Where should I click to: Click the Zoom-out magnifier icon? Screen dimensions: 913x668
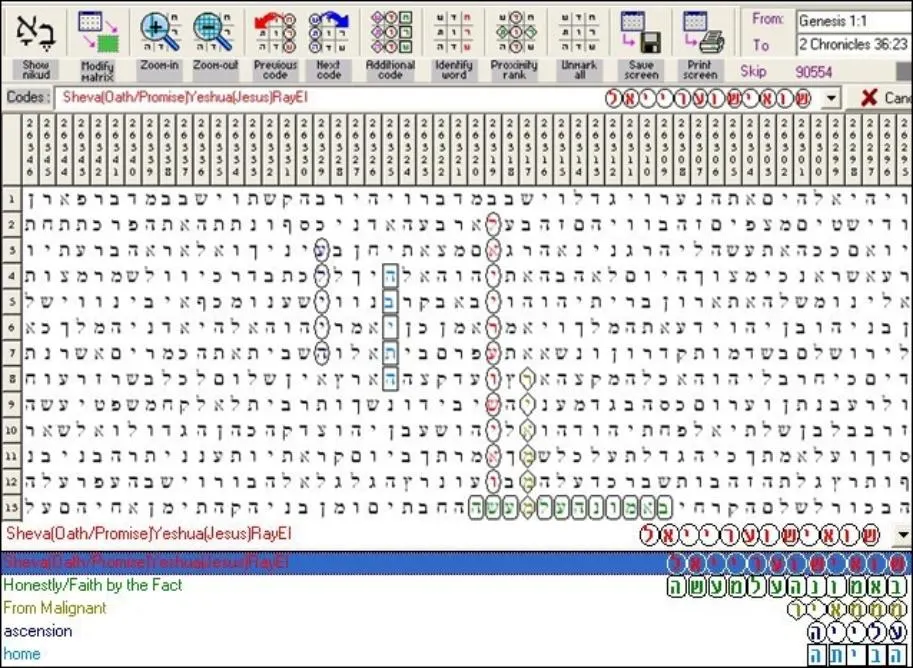tap(215, 32)
